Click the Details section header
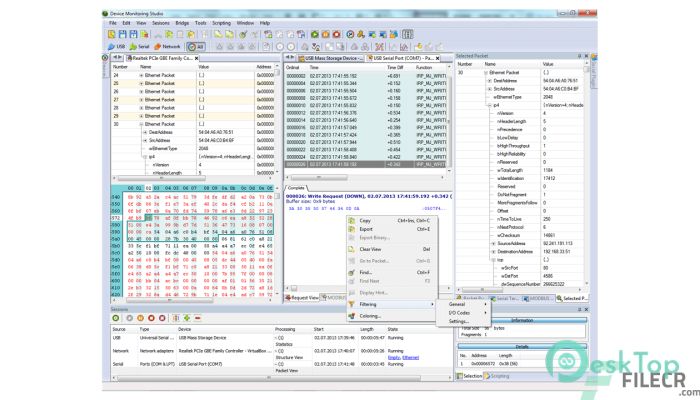The height and width of the screenshot is (400, 700). tap(522, 347)
